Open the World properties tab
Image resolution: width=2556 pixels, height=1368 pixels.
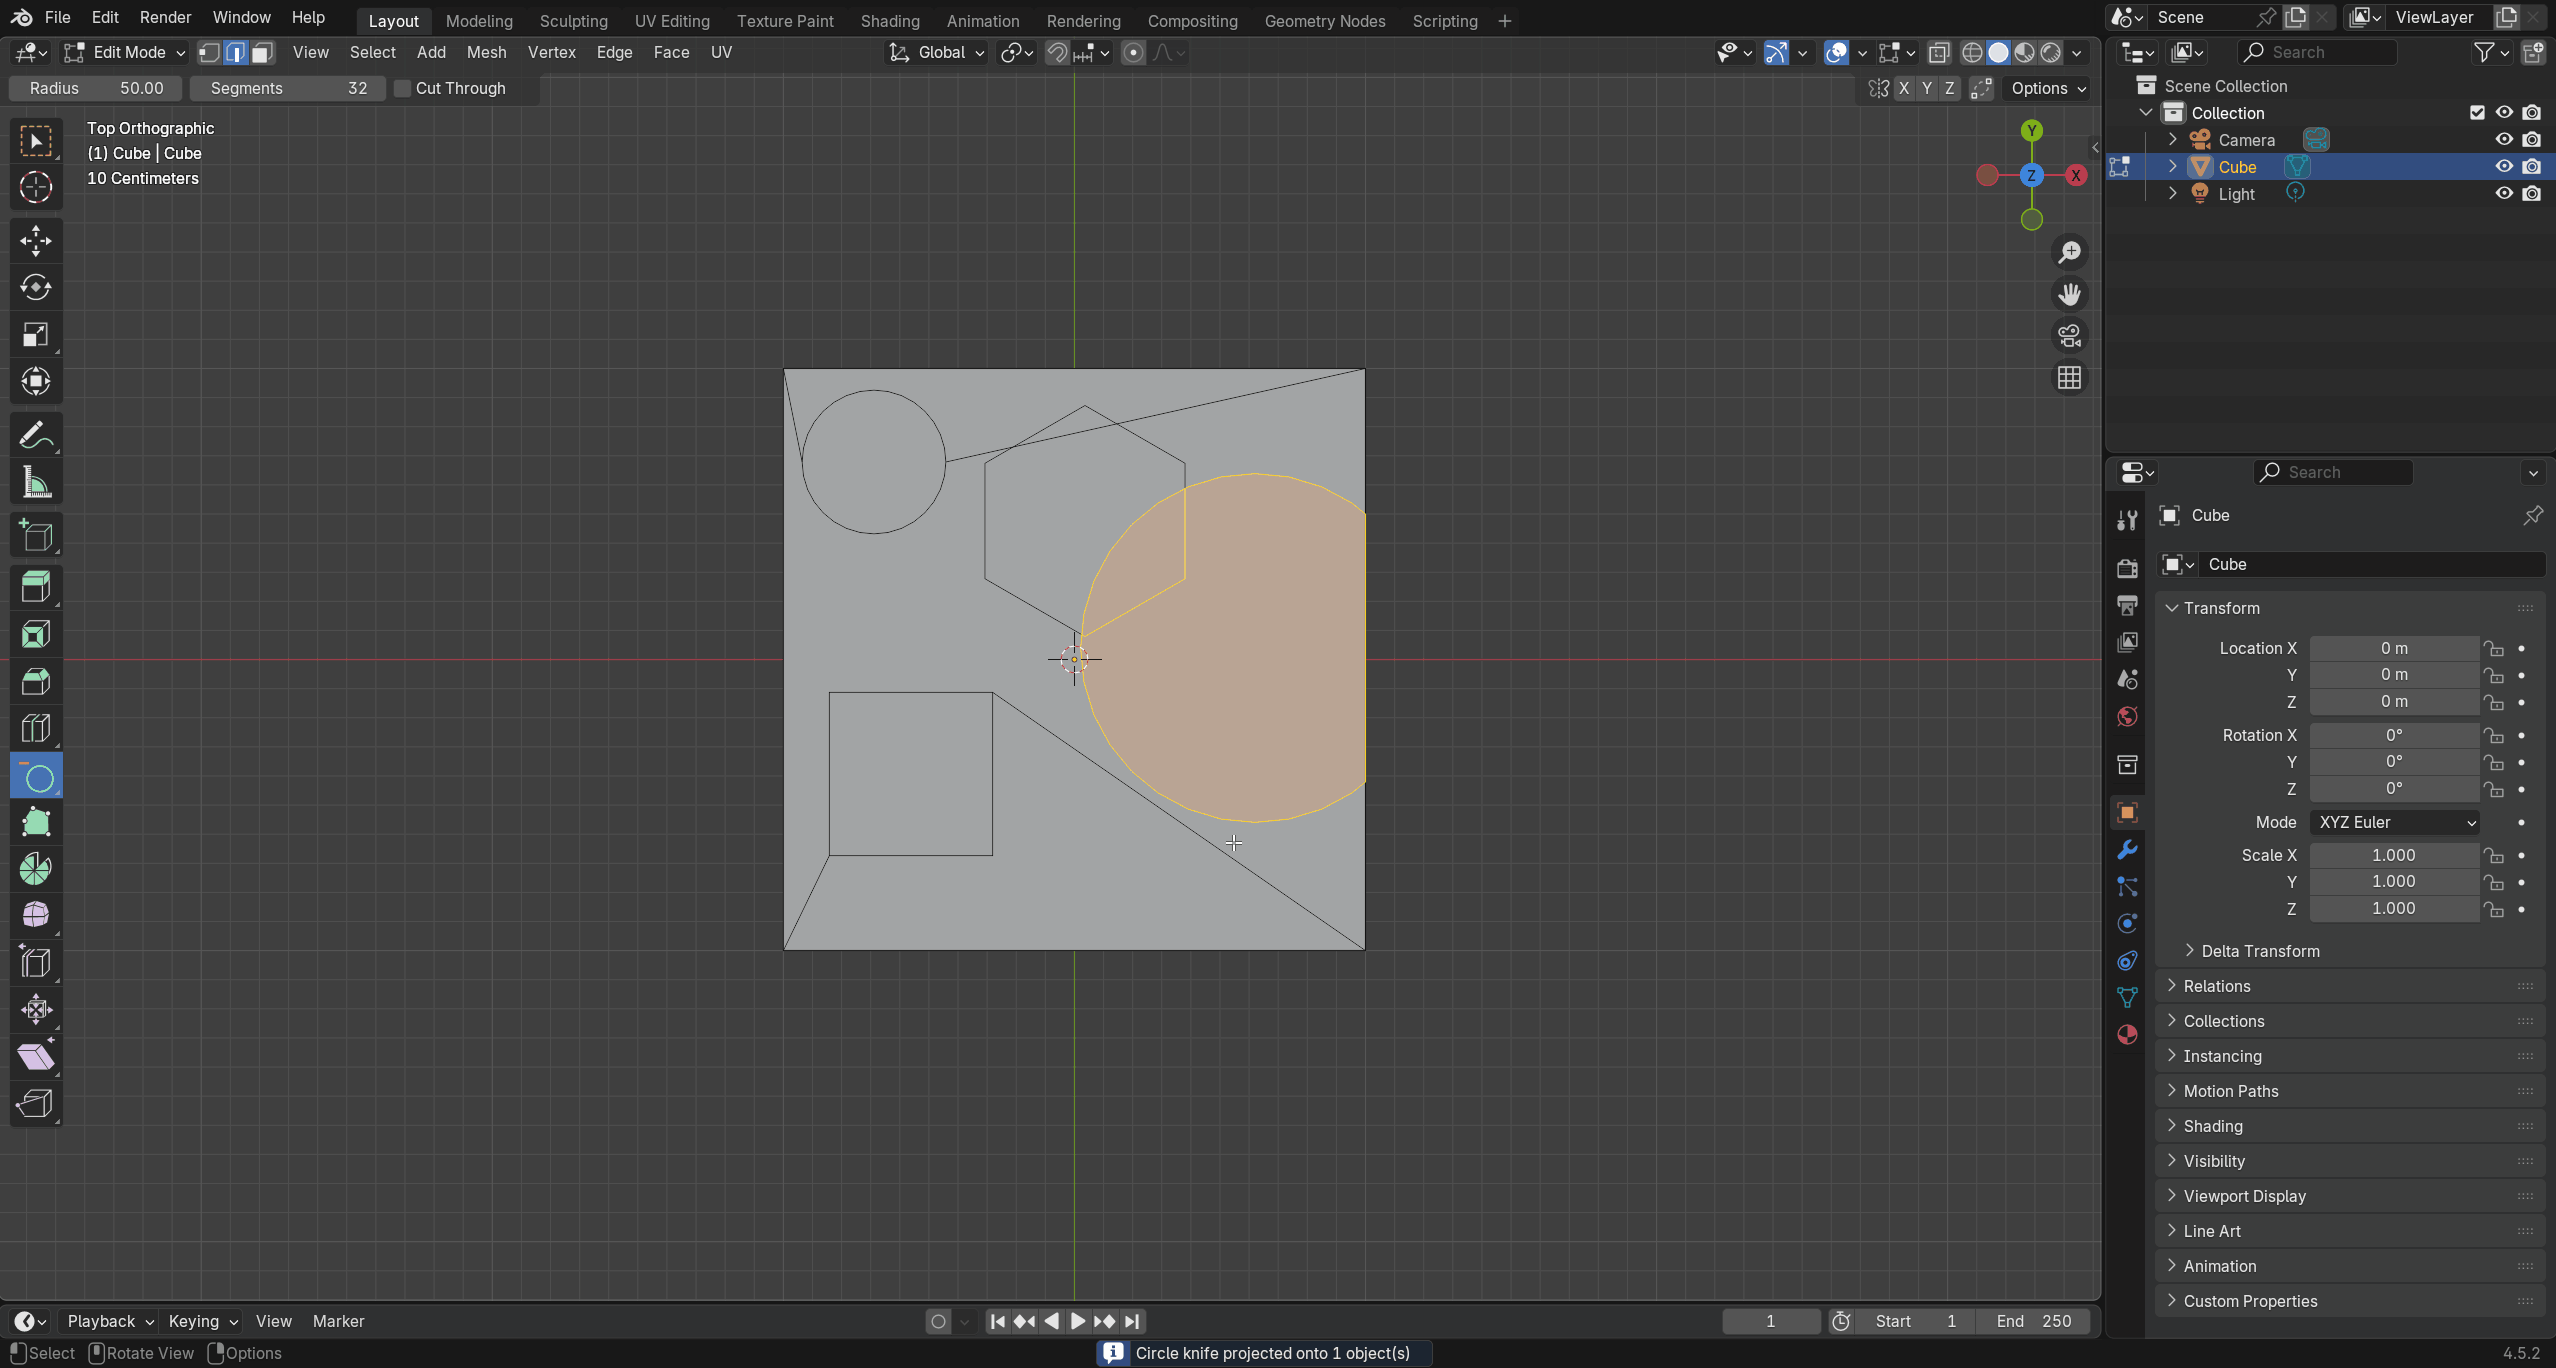pos(2127,716)
